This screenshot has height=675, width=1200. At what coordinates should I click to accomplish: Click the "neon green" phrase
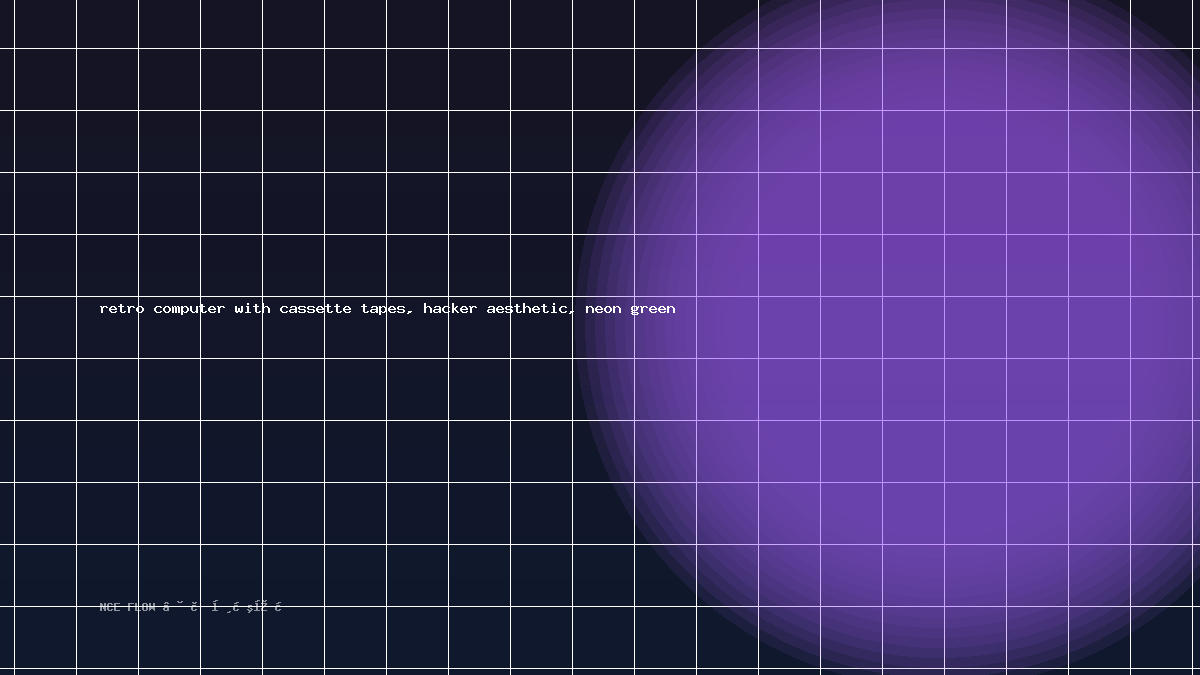(x=630, y=309)
